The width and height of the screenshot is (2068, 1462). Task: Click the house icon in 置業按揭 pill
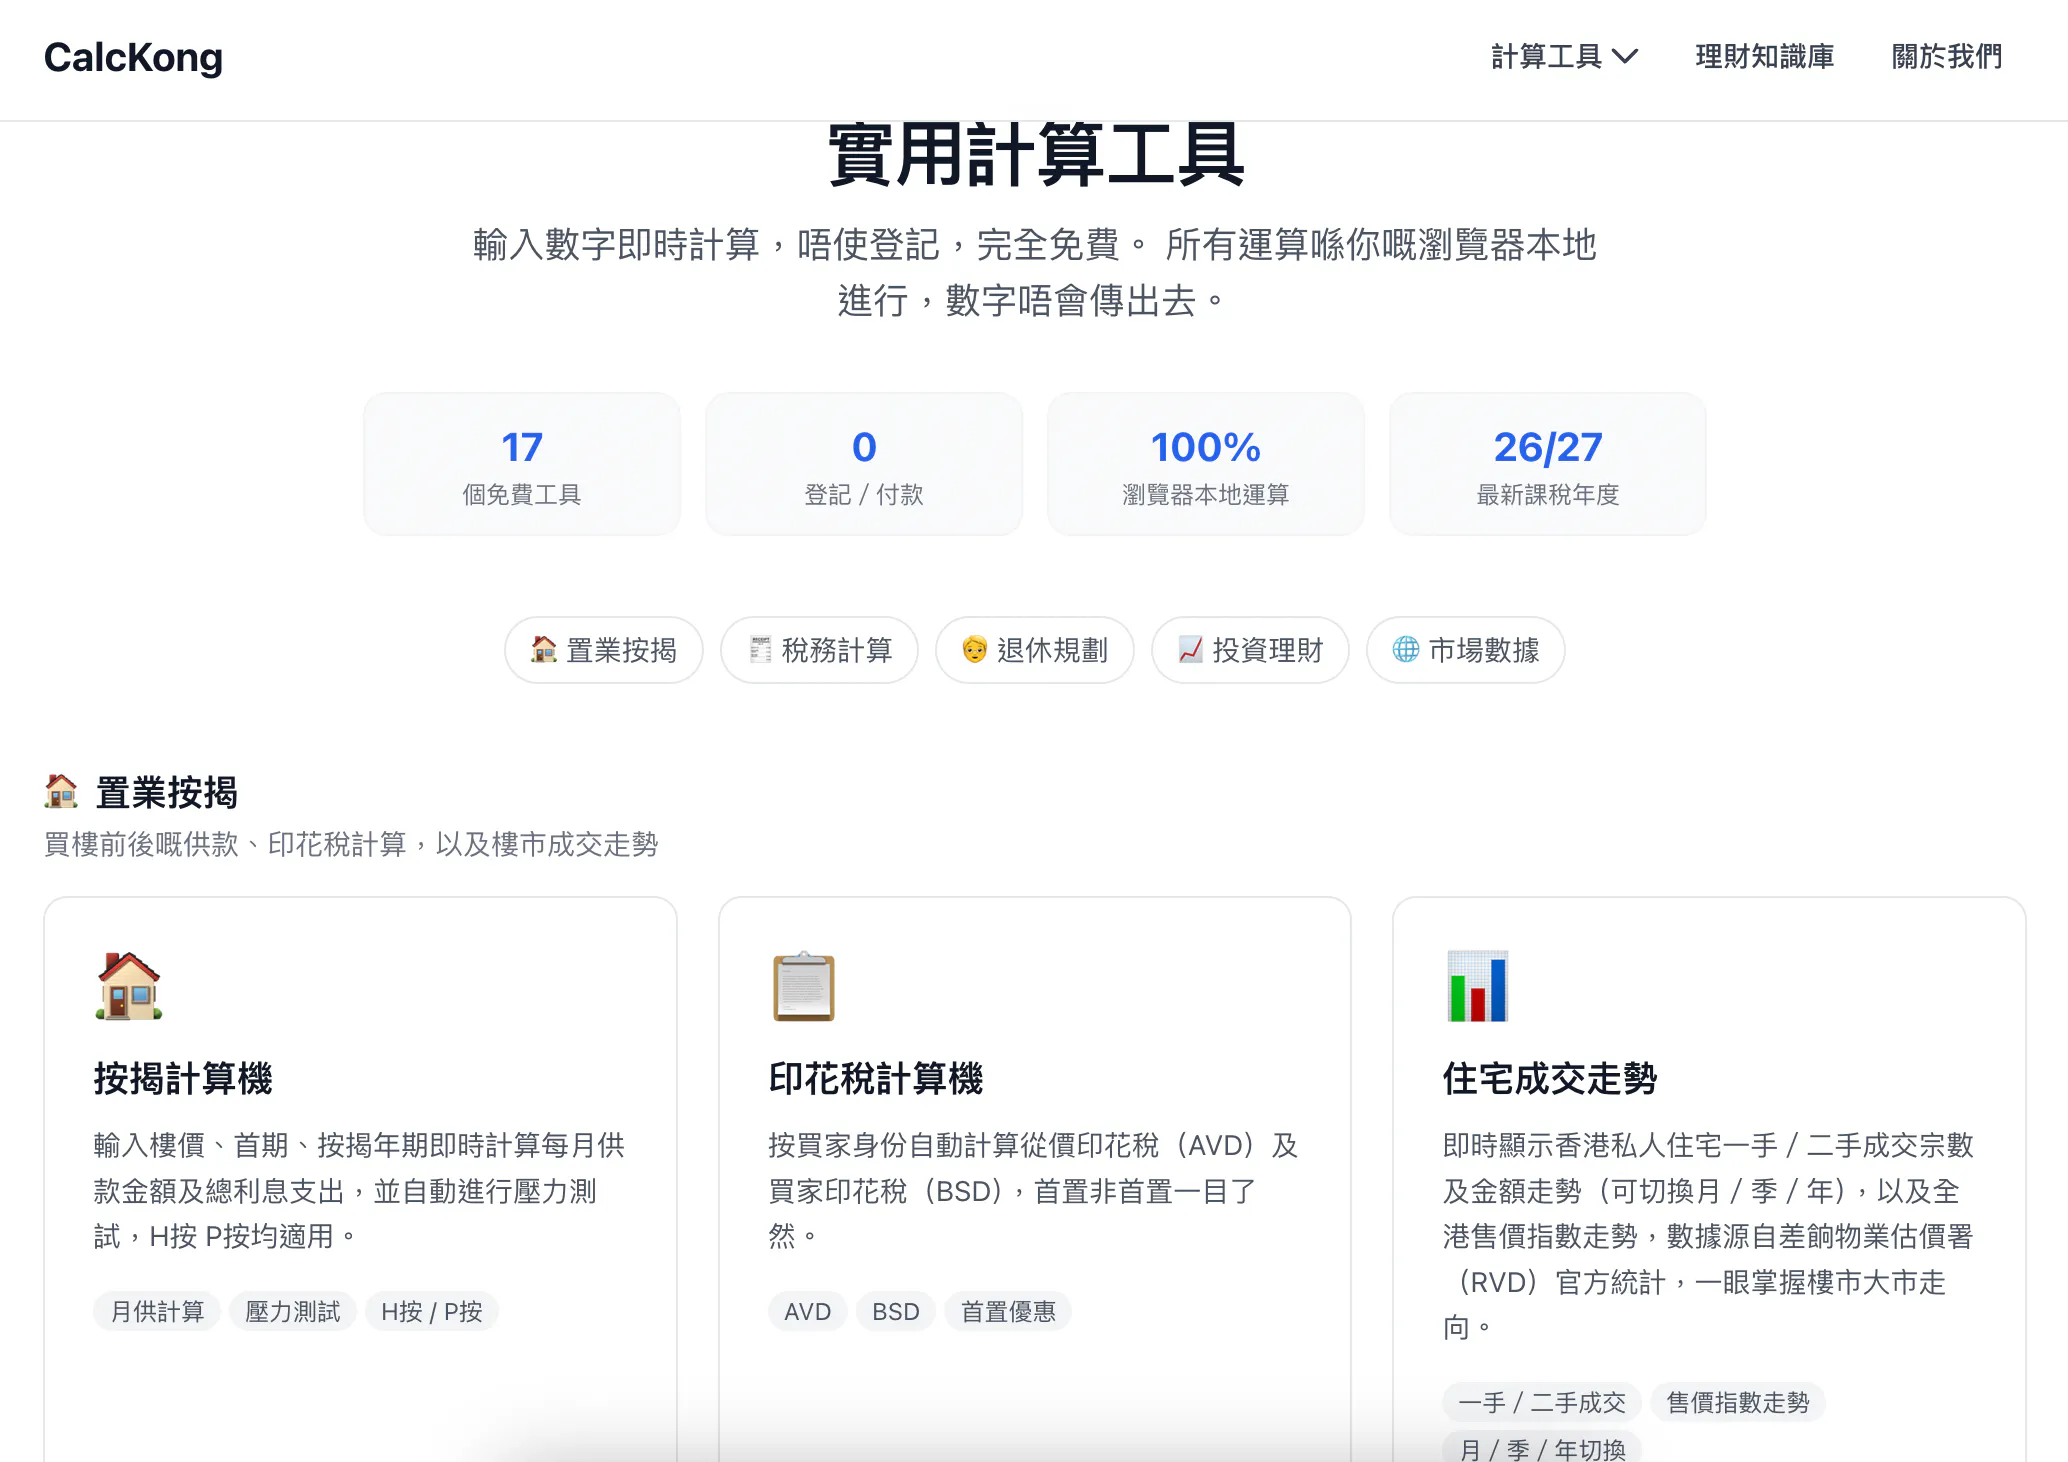[x=544, y=649]
